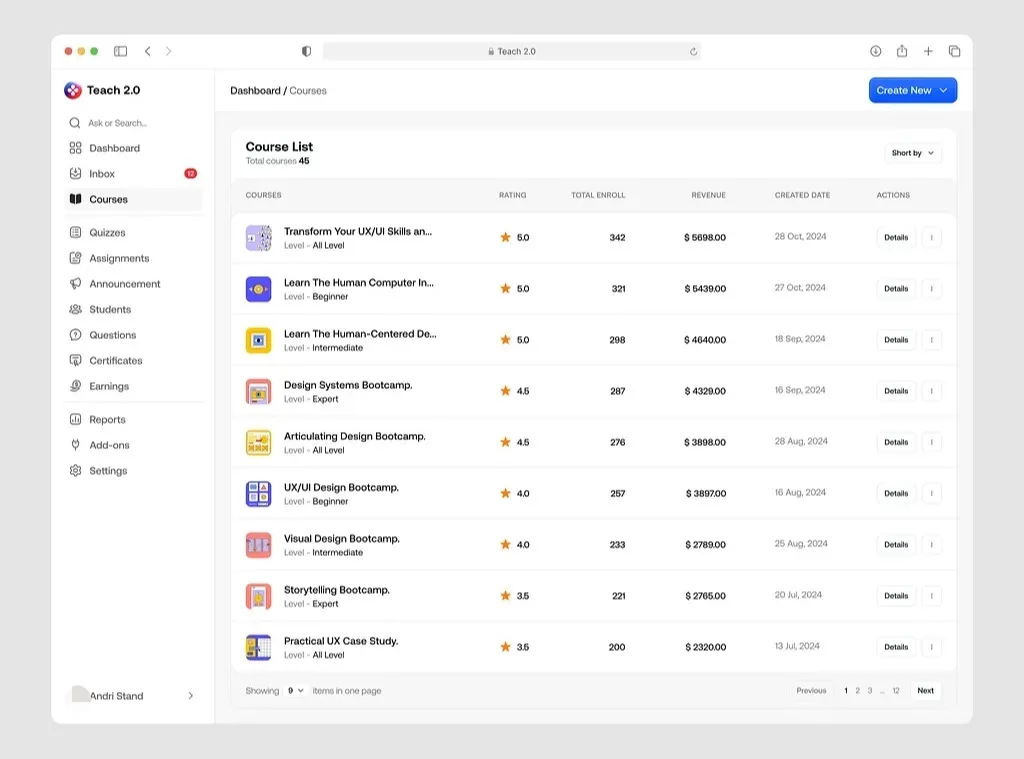Open Settings in the sidebar
This screenshot has width=1024, height=759.
[133, 470]
